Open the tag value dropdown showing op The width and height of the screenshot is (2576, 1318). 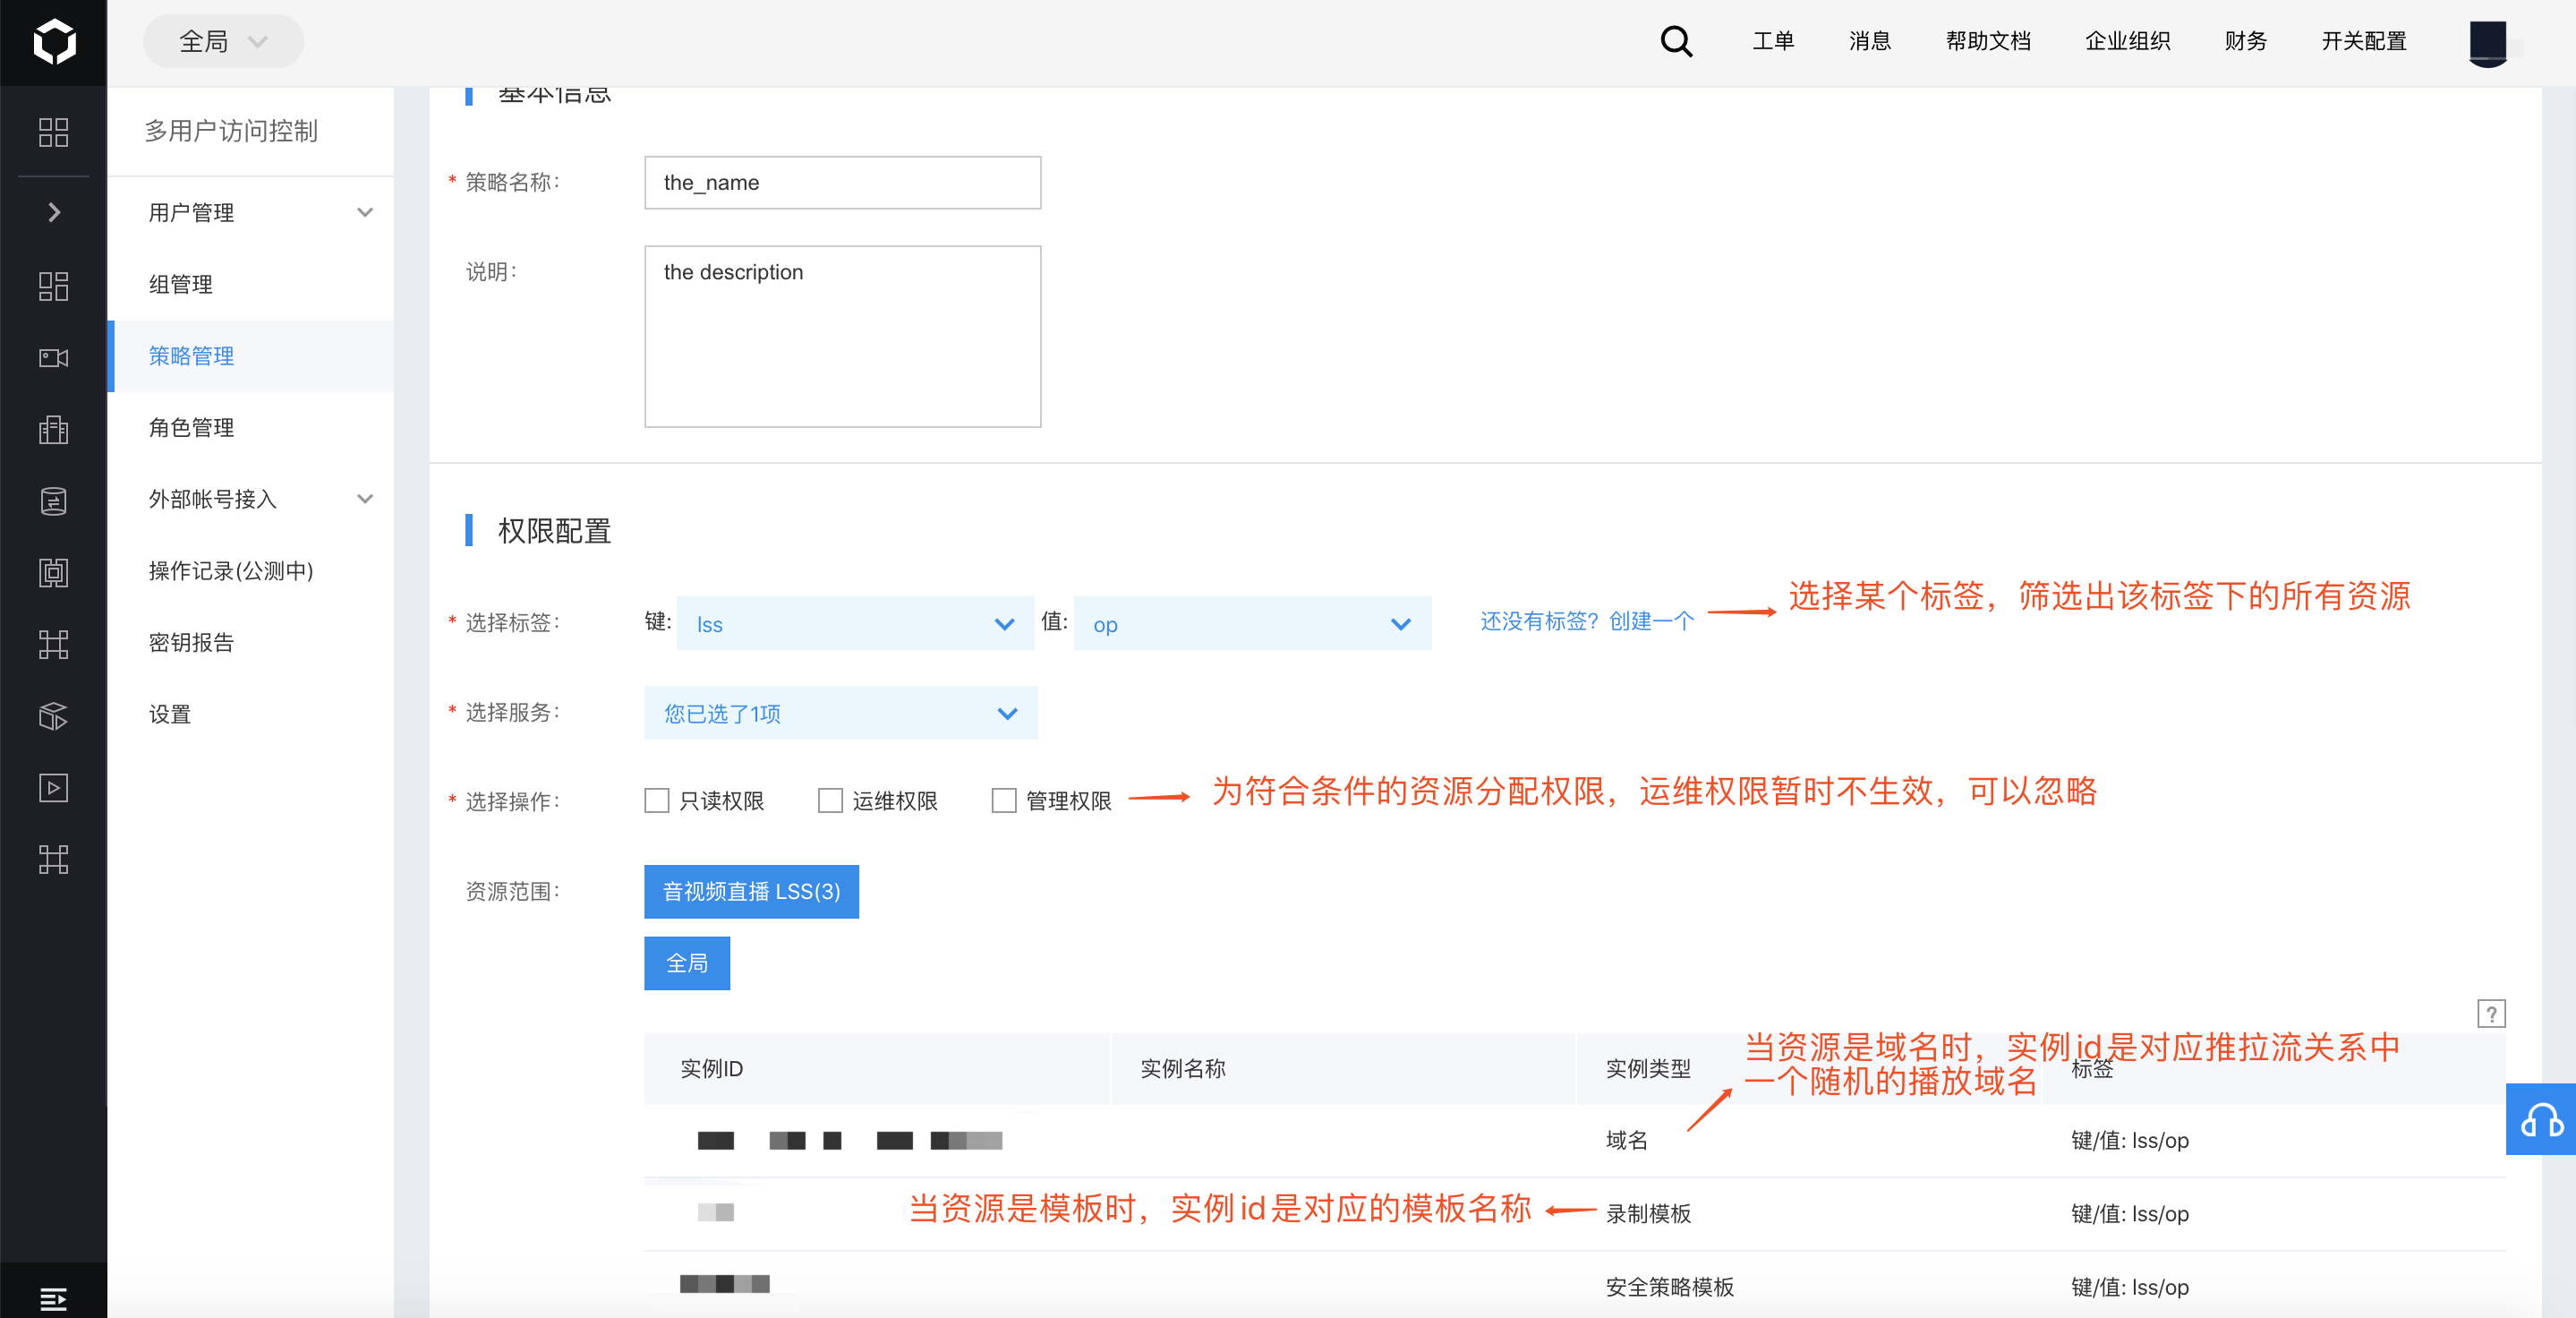pyautogui.click(x=1252, y=624)
